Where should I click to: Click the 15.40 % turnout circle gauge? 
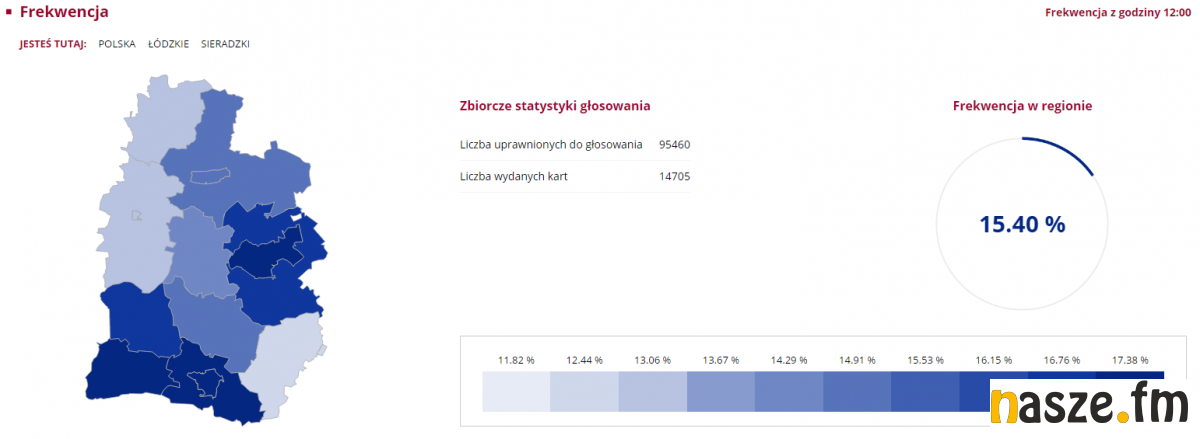click(x=1022, y=224)
